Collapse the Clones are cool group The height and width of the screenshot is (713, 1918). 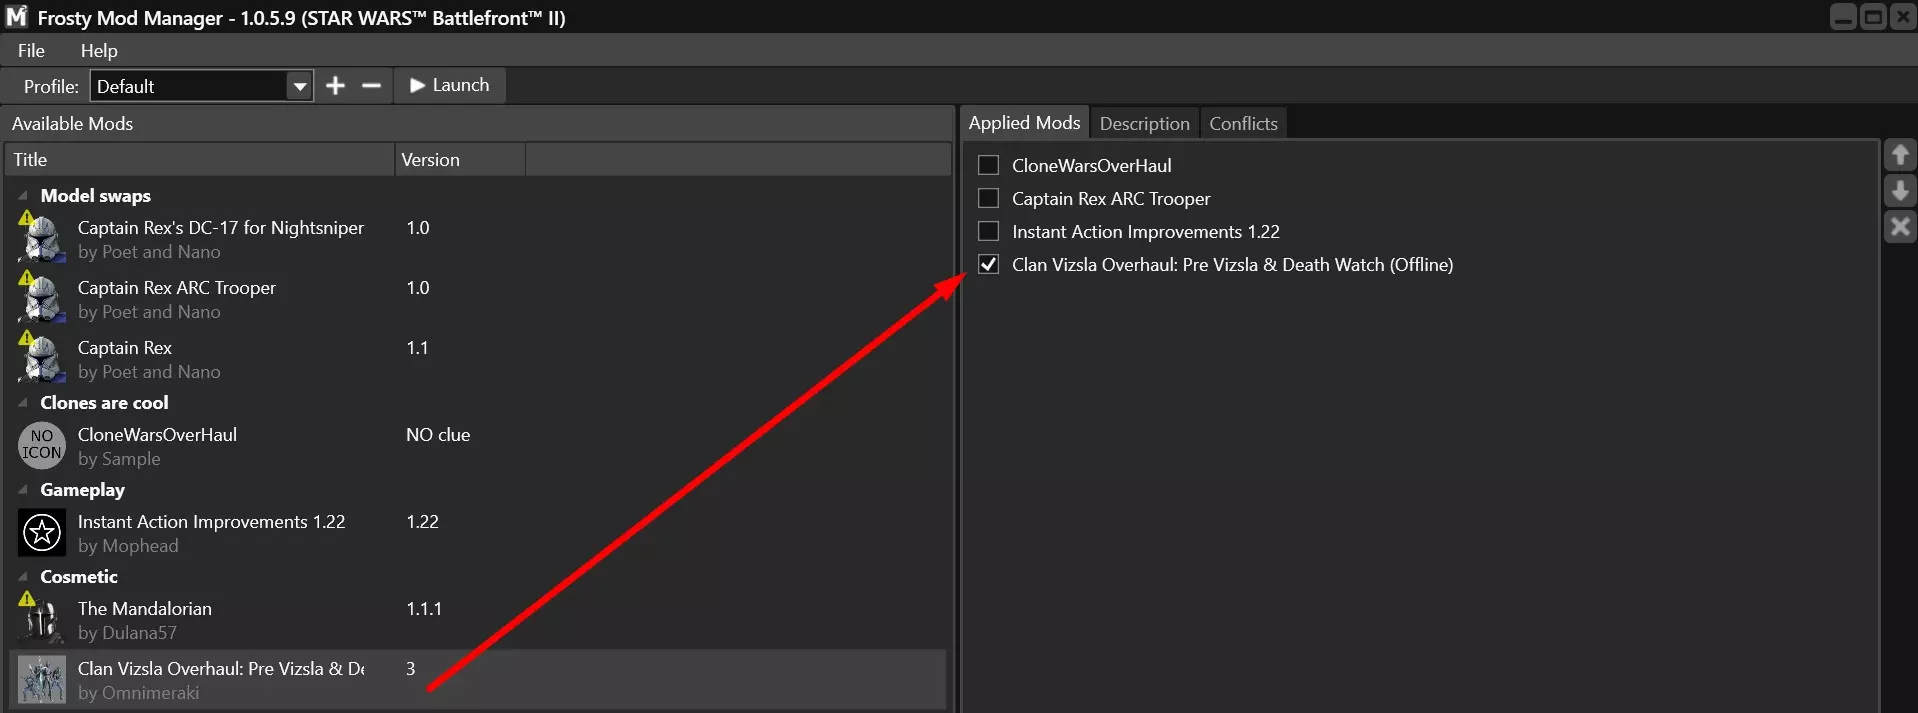pyautogui.click(x=22, y=403)
